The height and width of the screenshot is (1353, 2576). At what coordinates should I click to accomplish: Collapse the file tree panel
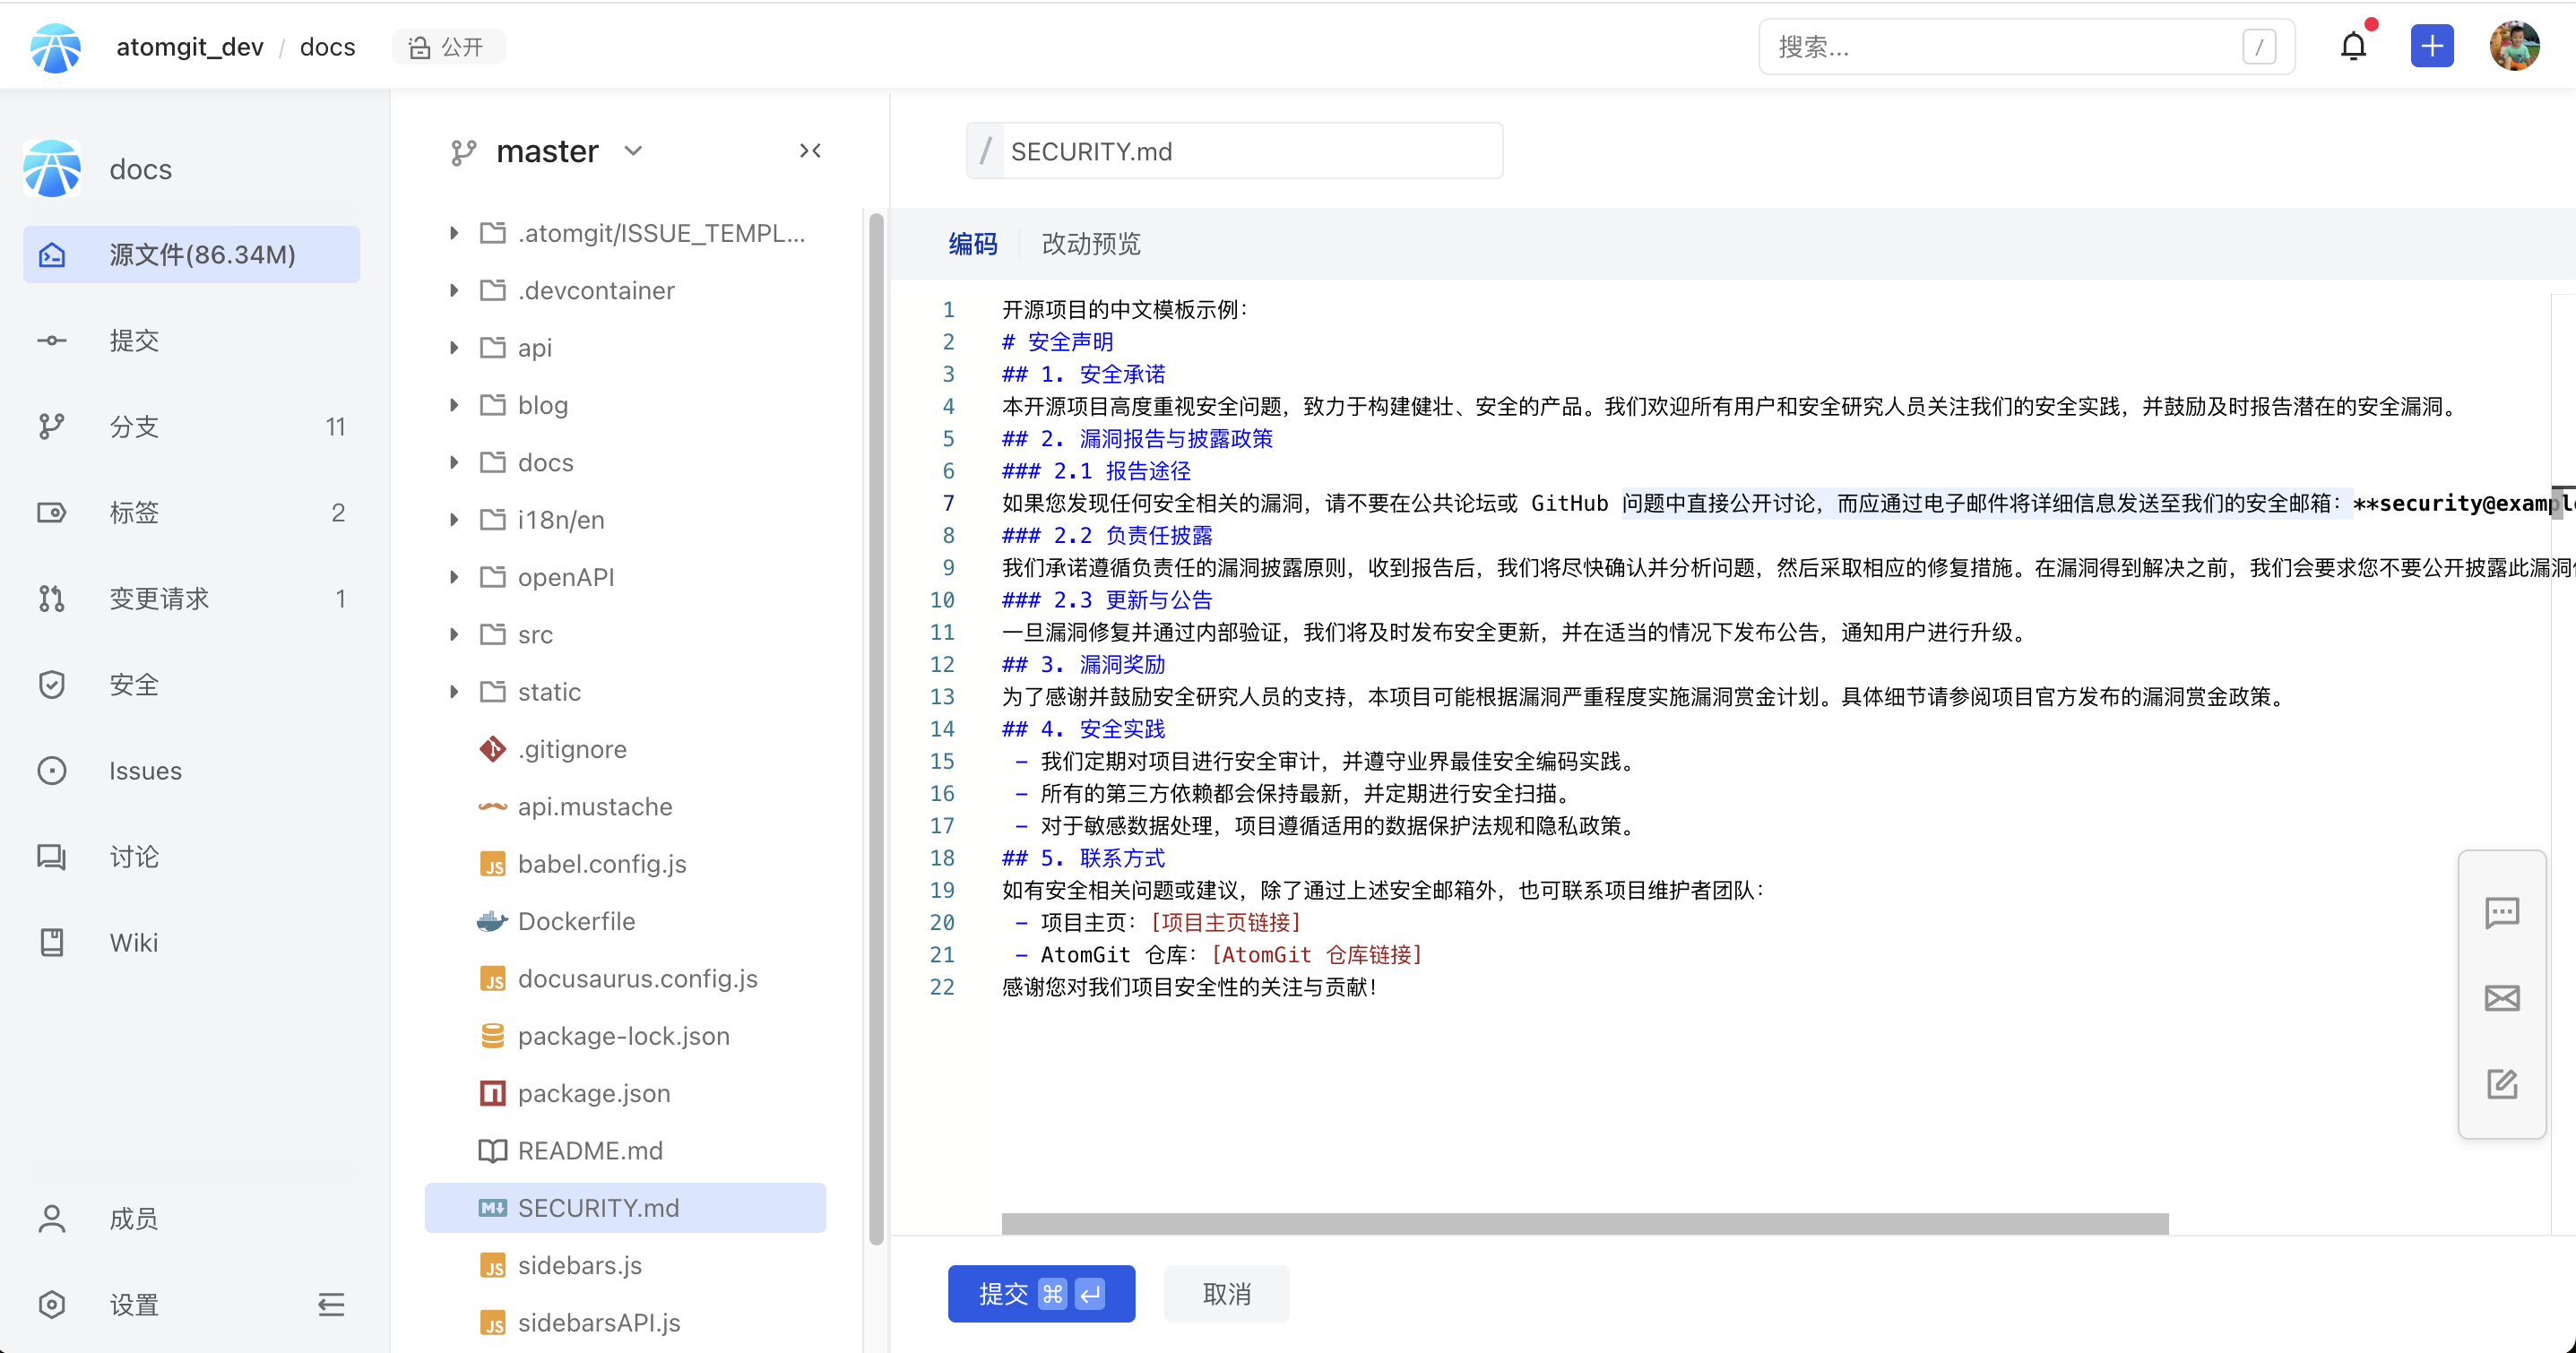point(810,151)
